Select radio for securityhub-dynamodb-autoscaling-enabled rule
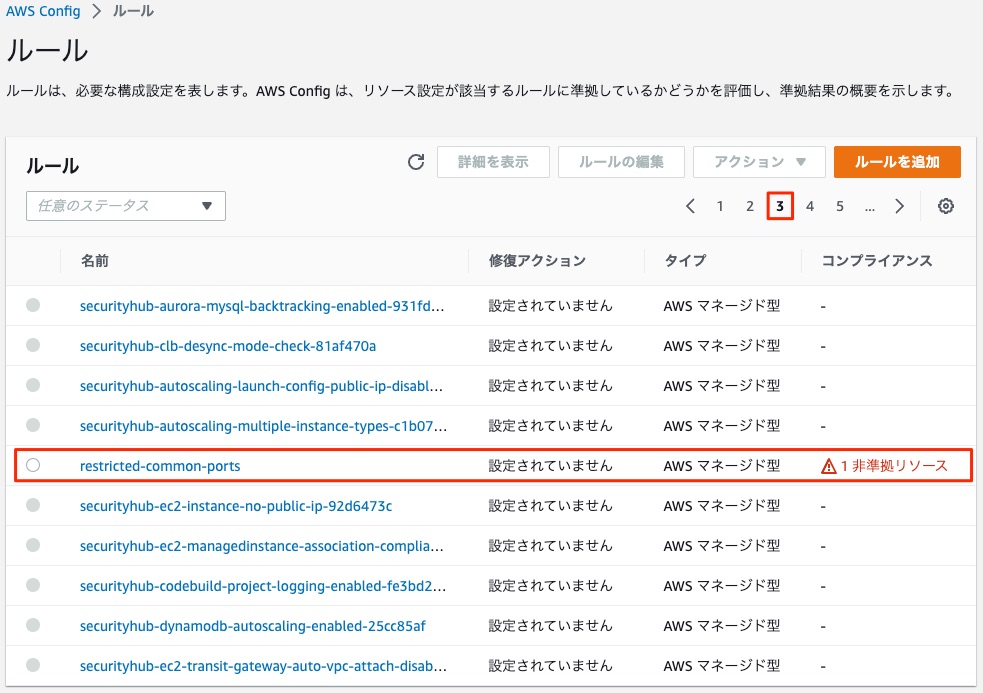This screenshot has width=983, height=693. 33,625
